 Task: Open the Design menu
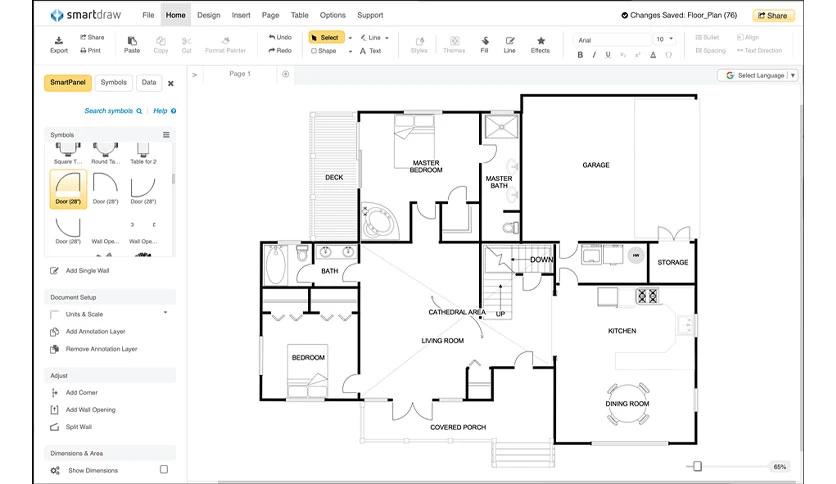pos(208,15)
